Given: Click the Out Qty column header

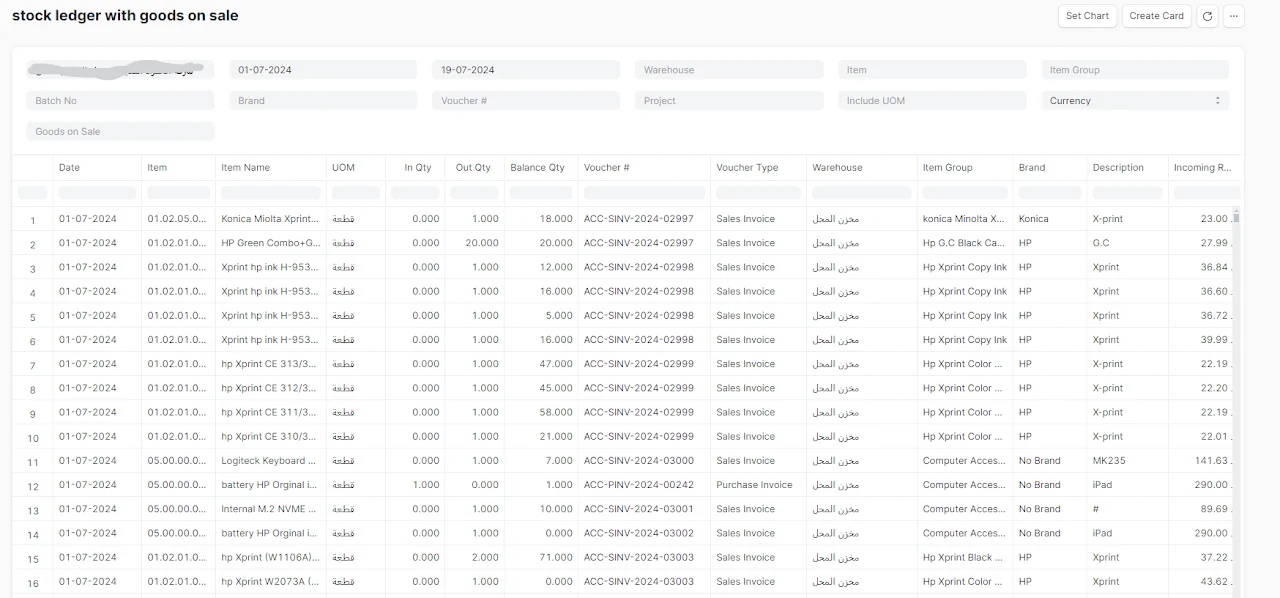Looking at the screenshot, I should tap(473, 168).
